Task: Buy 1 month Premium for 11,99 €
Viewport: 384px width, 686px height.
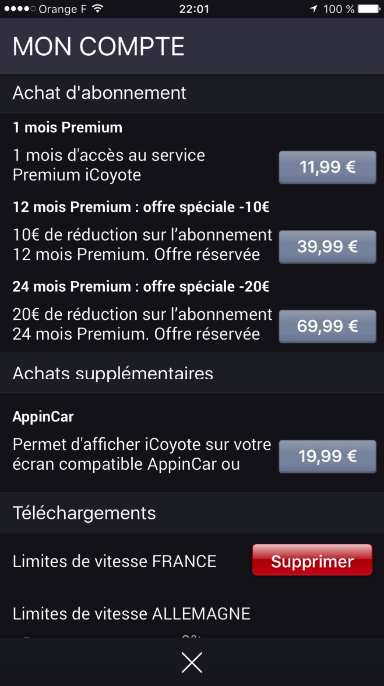Action: [327, 167]
